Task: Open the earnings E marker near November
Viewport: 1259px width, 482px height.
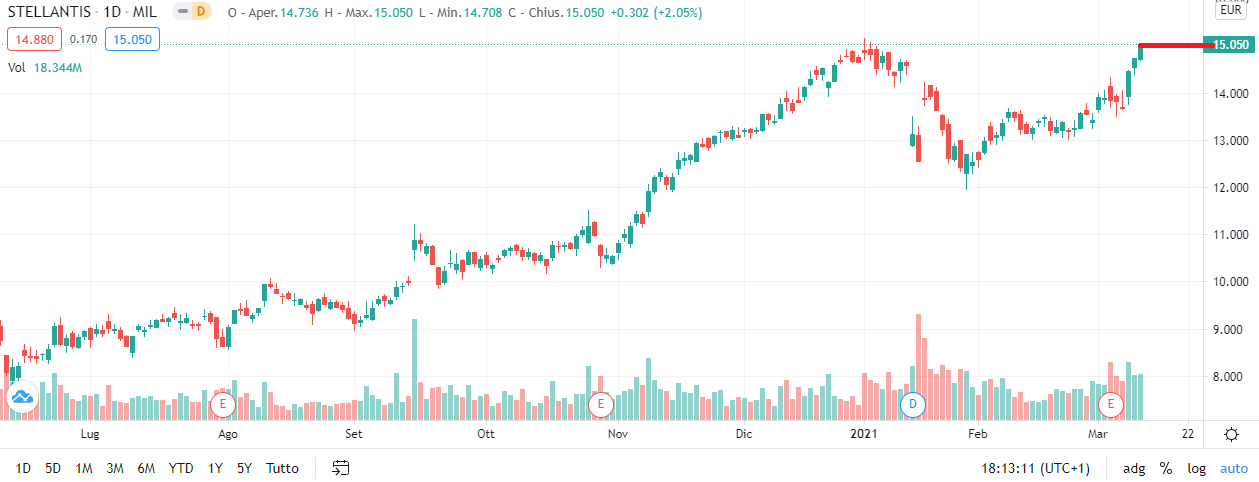Action: click(x=601, y=405)
